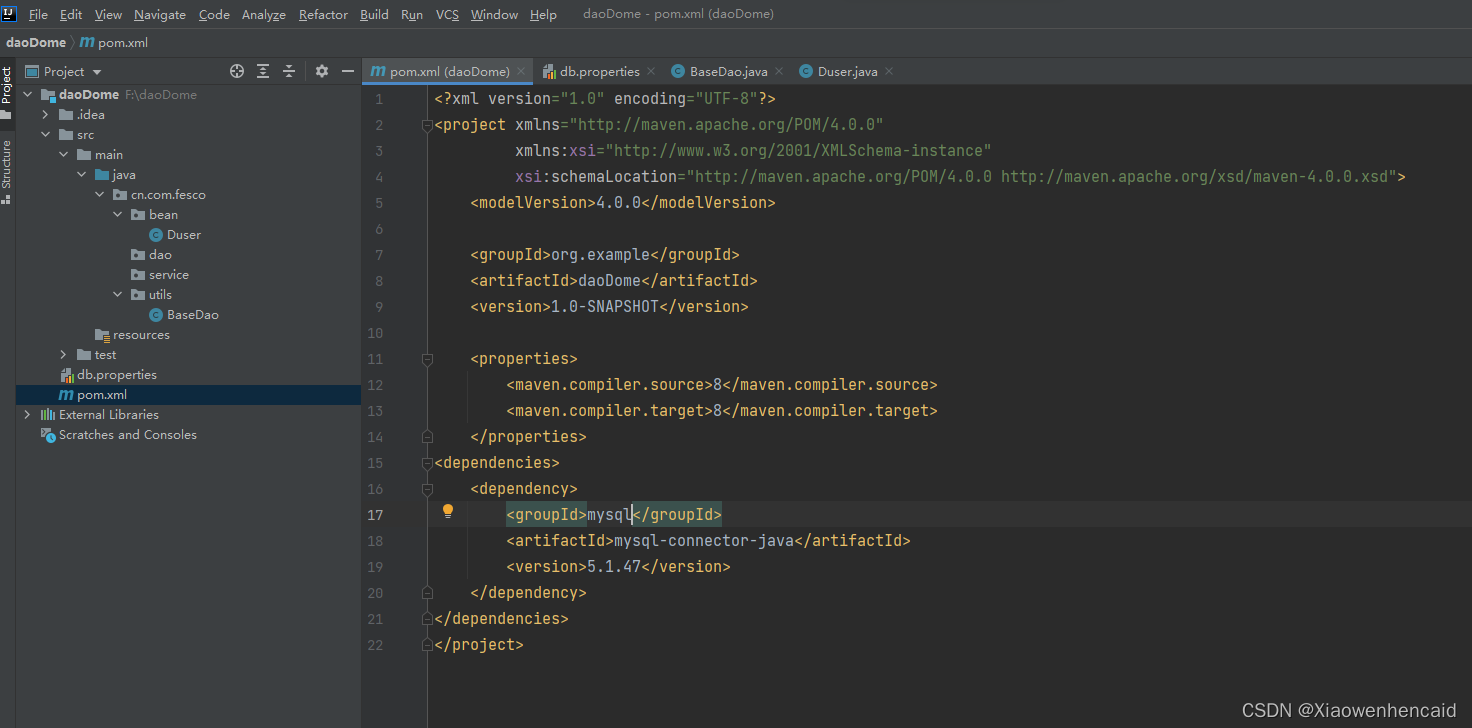Click the Collapse All icon in Project toolbar
Screen dimensions: 1472x728
click(289, 71)
